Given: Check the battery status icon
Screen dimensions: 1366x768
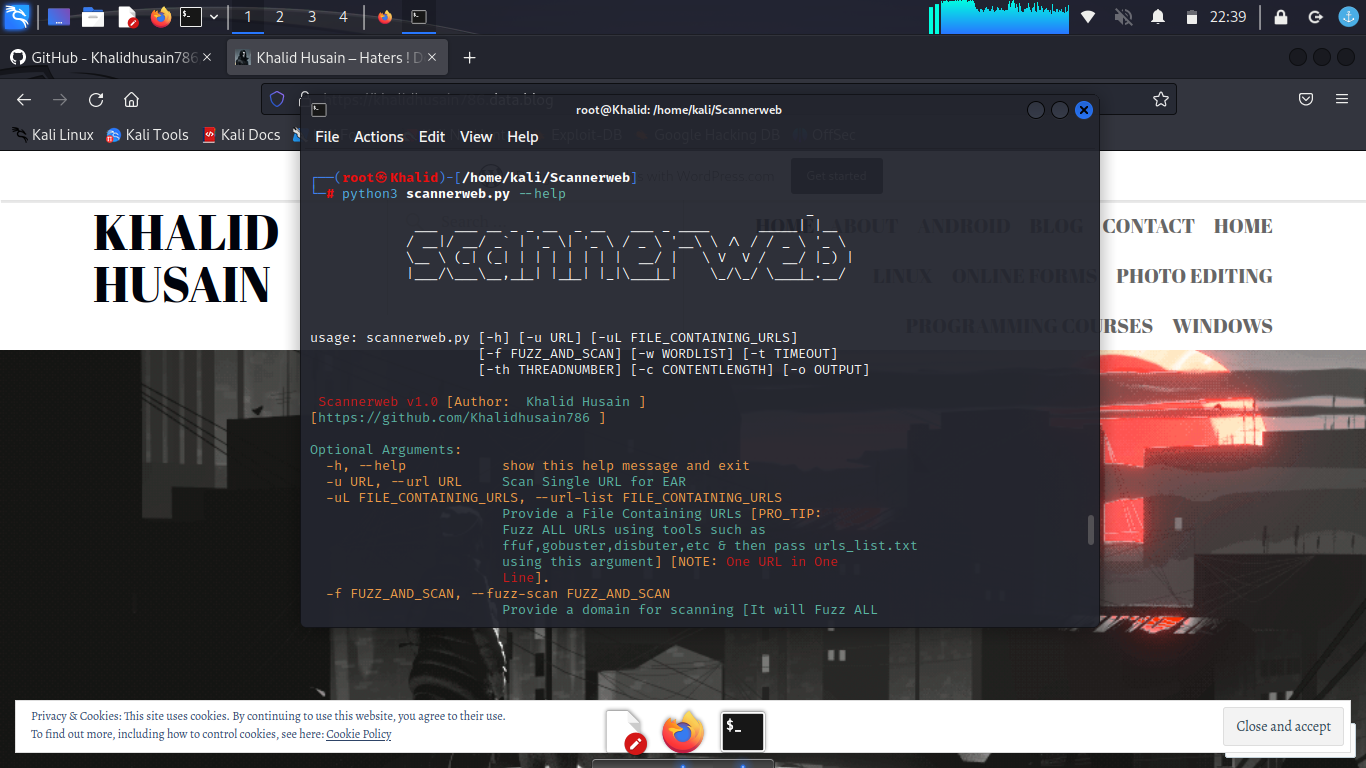Looking at the screenshot, I should click(x=1191, y=17).
